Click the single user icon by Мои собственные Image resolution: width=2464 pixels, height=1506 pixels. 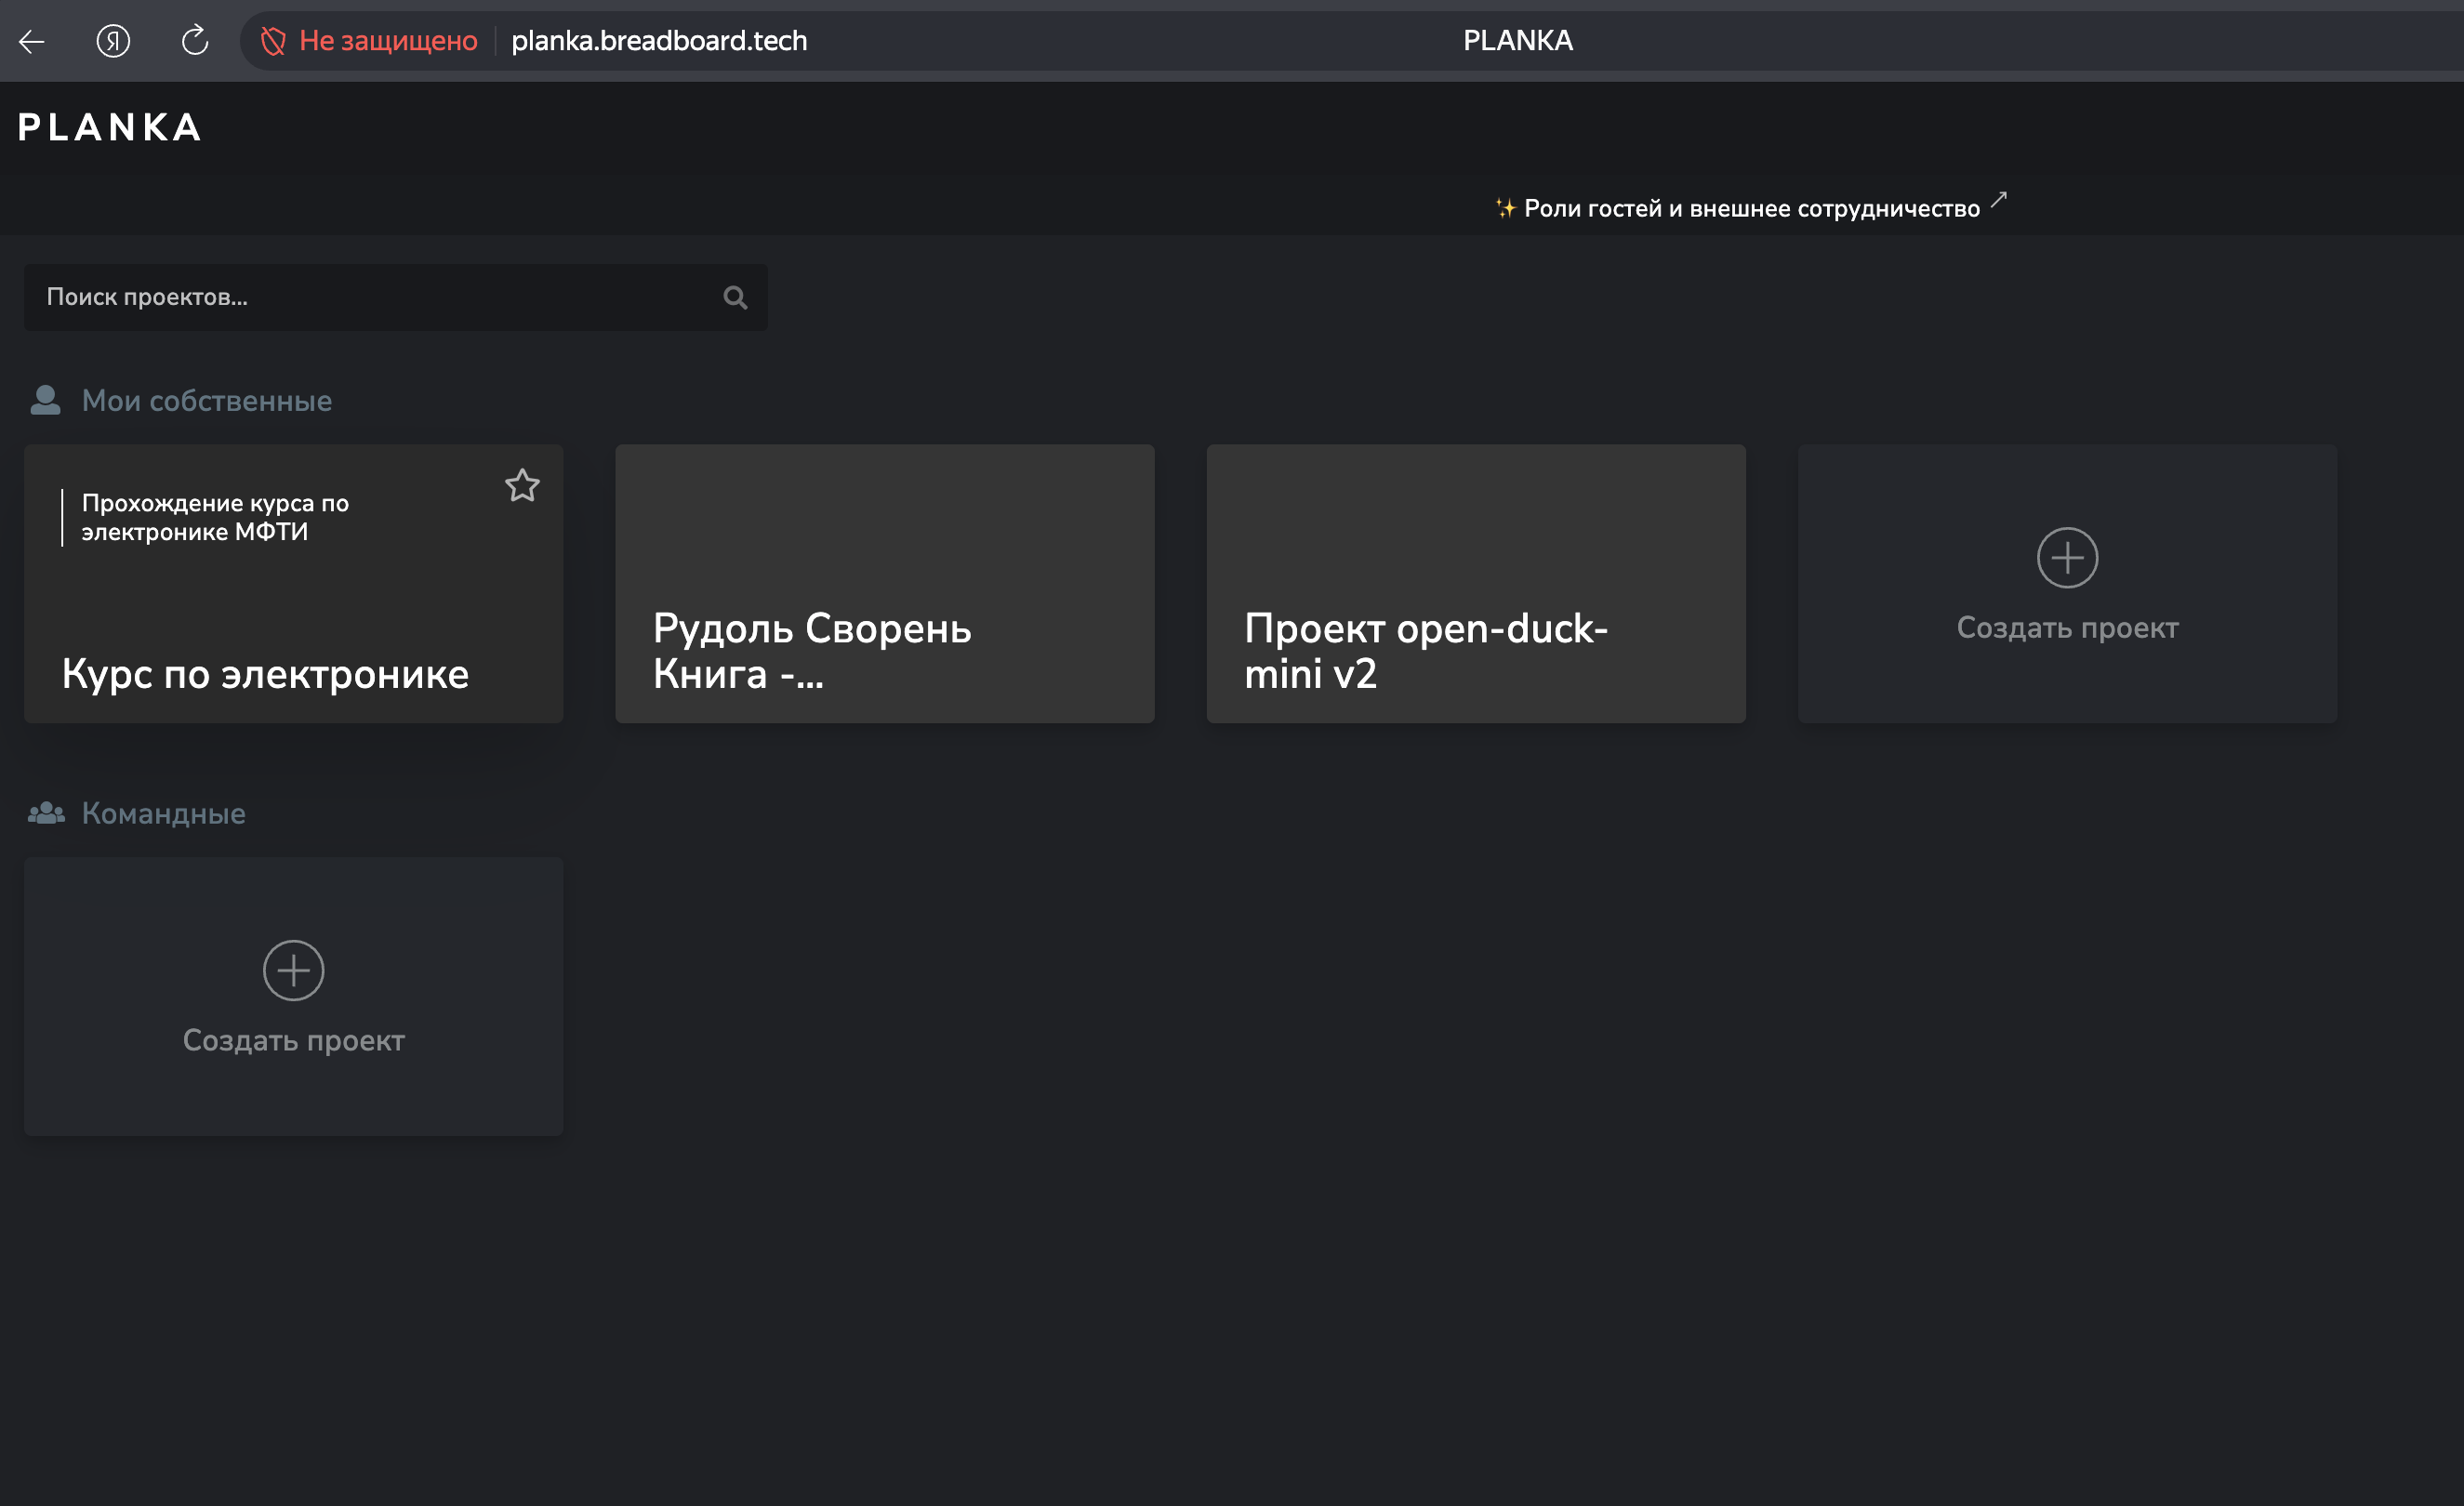(45, 400)
